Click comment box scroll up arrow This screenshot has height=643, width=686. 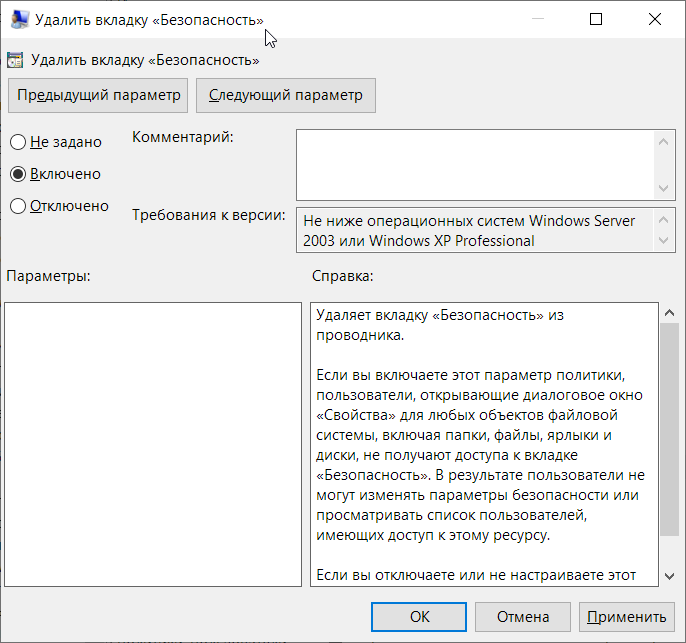663,142
